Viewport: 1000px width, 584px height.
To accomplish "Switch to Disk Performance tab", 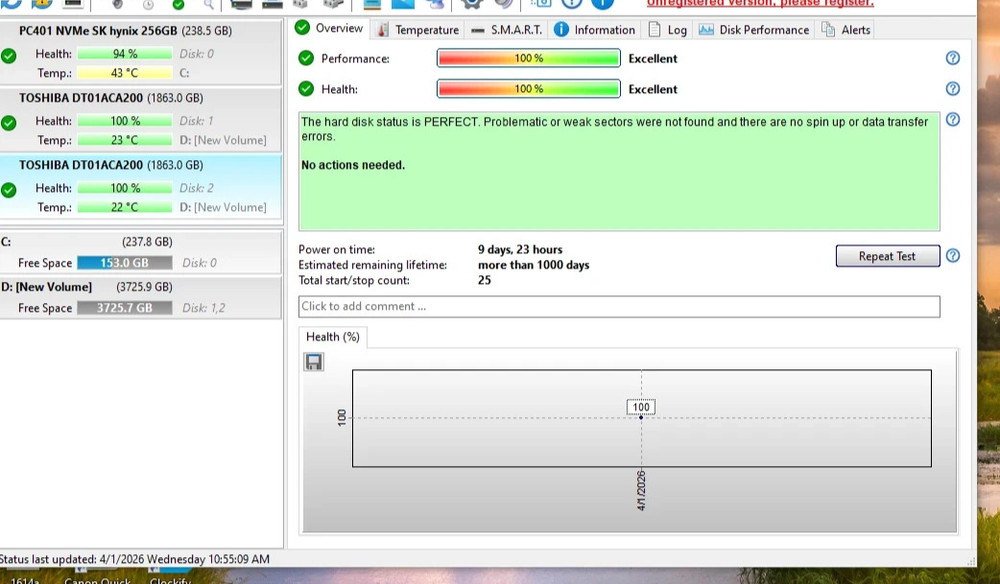I will [x=754, y=29].
